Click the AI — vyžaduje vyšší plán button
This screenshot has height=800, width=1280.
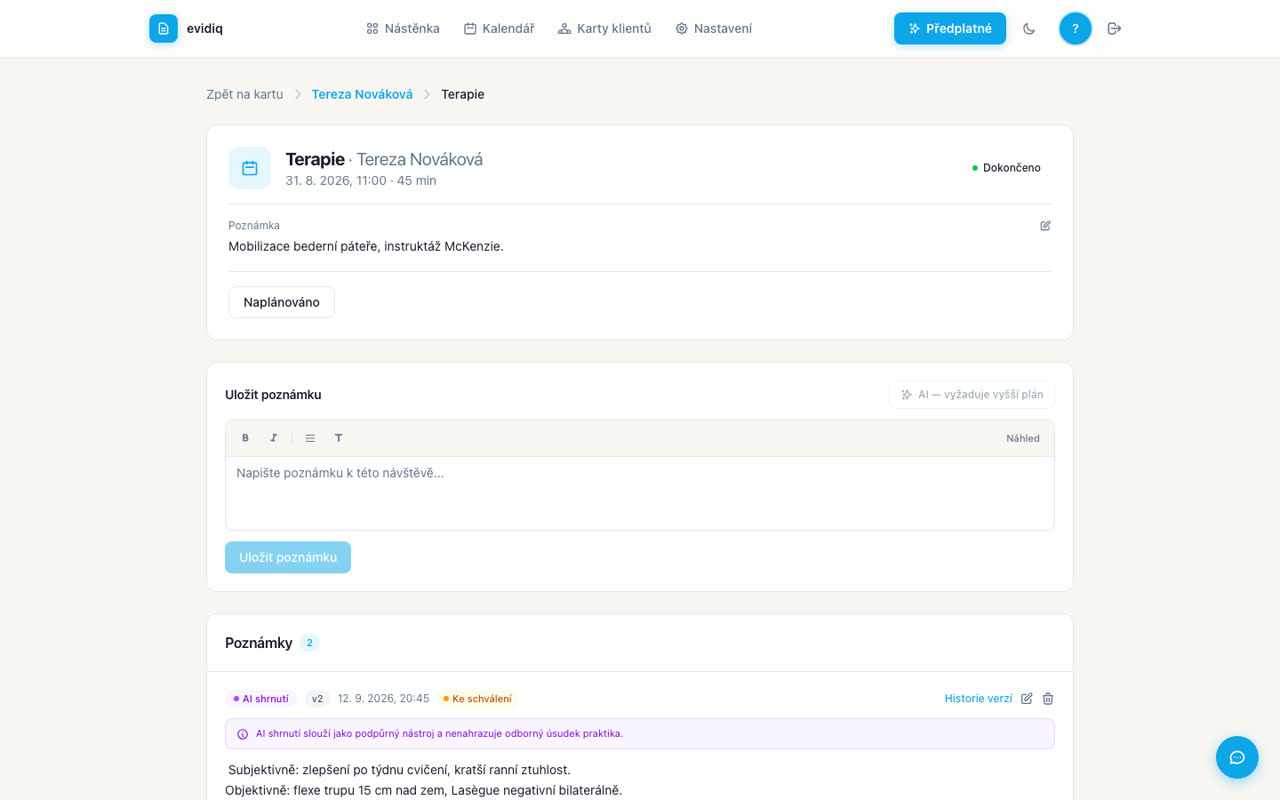972,394
